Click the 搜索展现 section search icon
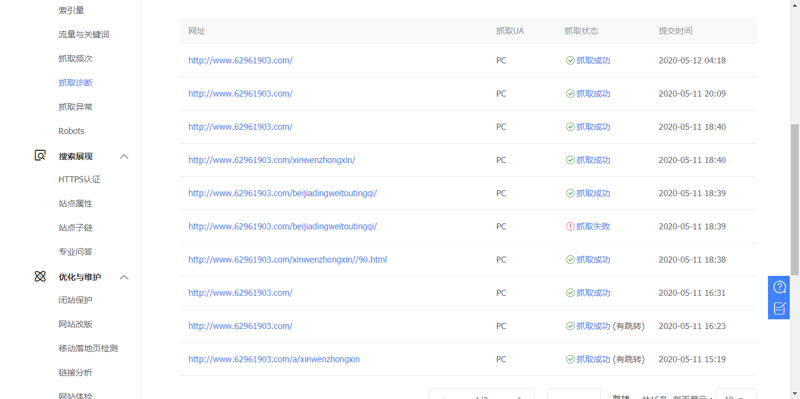Image resolution: width=800 pixels, height=399 pixels. pos(40,156)
